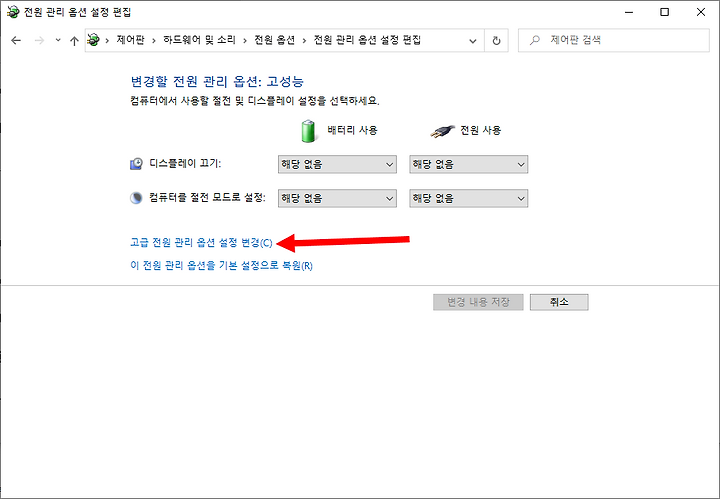Click the 디스플레이 끄기: label
Viewport: 720px width, 499px height.
tap(185, 163)
